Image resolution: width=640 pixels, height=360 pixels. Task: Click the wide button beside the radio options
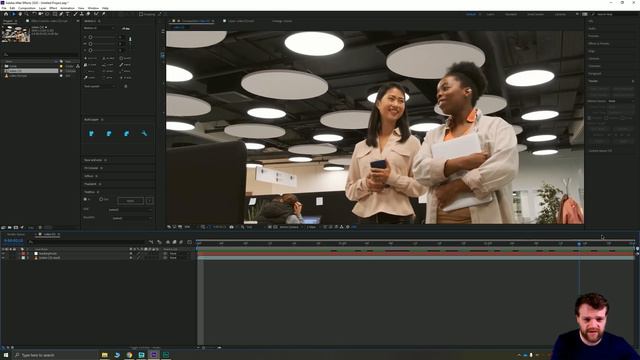pos(131,201)
